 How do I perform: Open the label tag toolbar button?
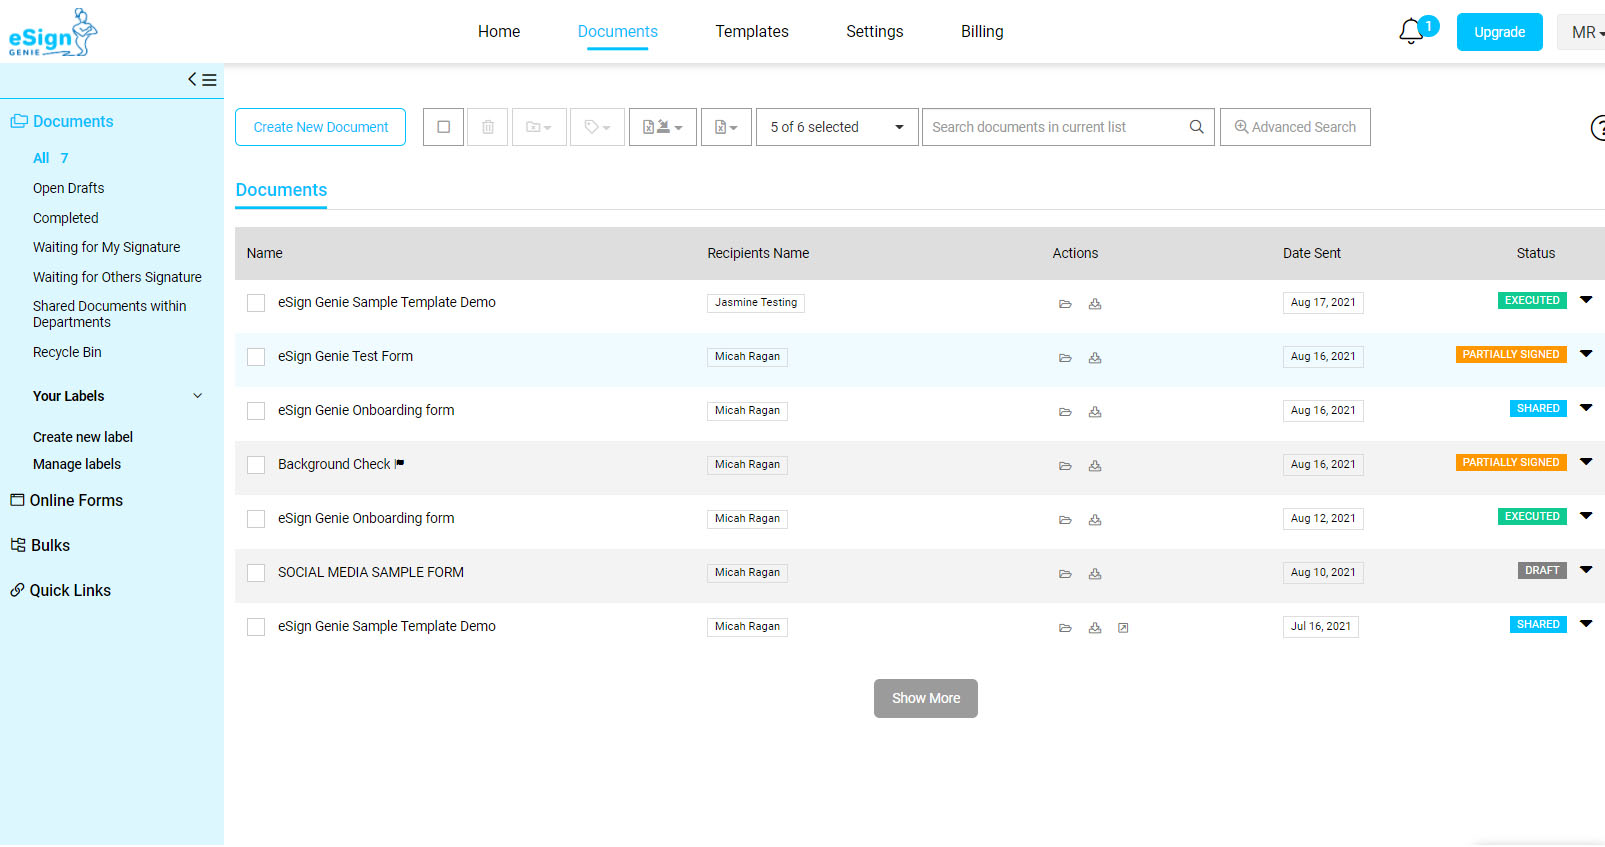coord(597,127)
